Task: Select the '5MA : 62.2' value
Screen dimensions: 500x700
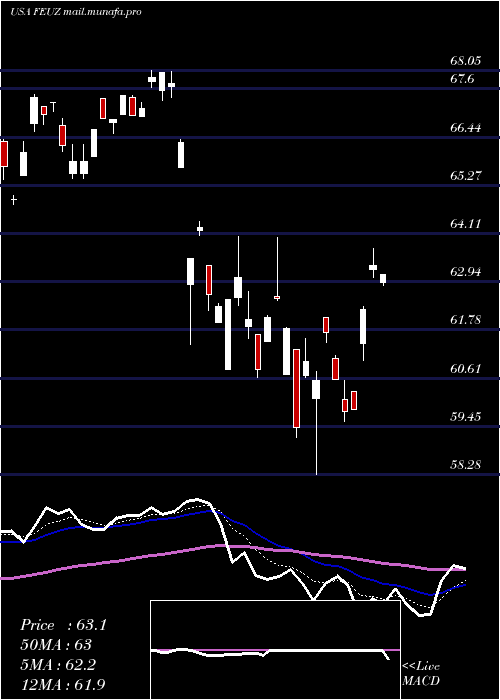Action: tap(58, 664)
